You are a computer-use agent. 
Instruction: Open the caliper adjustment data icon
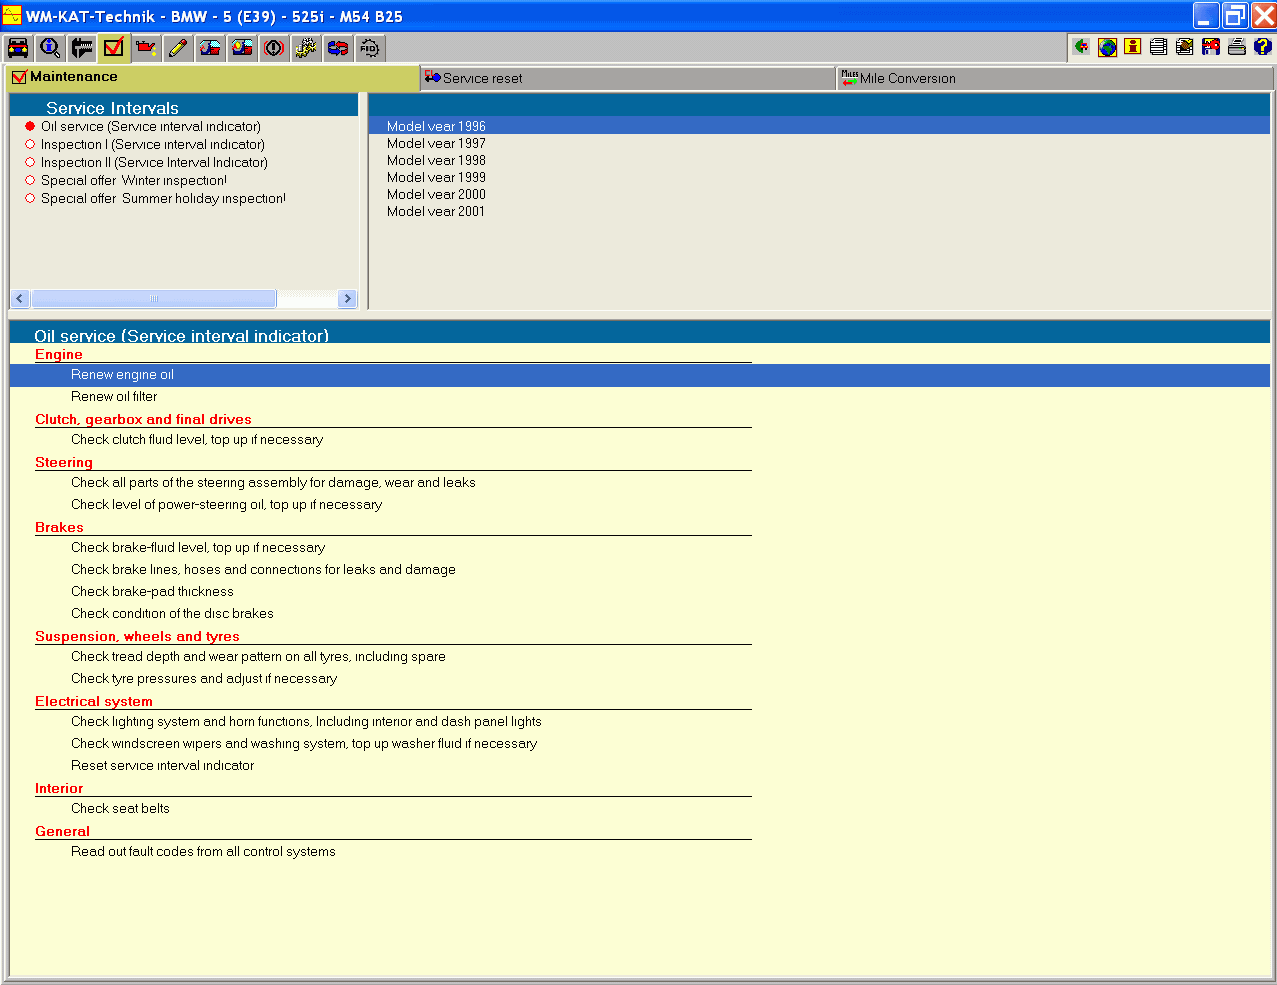coord(82,48)
